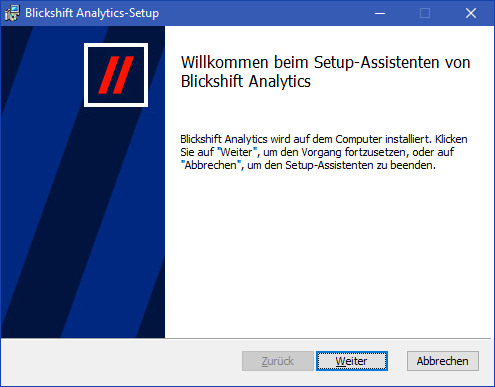Click the white-framed logo box on the banner
Screen dimensions: 495x387
click(x=116, y=75)
